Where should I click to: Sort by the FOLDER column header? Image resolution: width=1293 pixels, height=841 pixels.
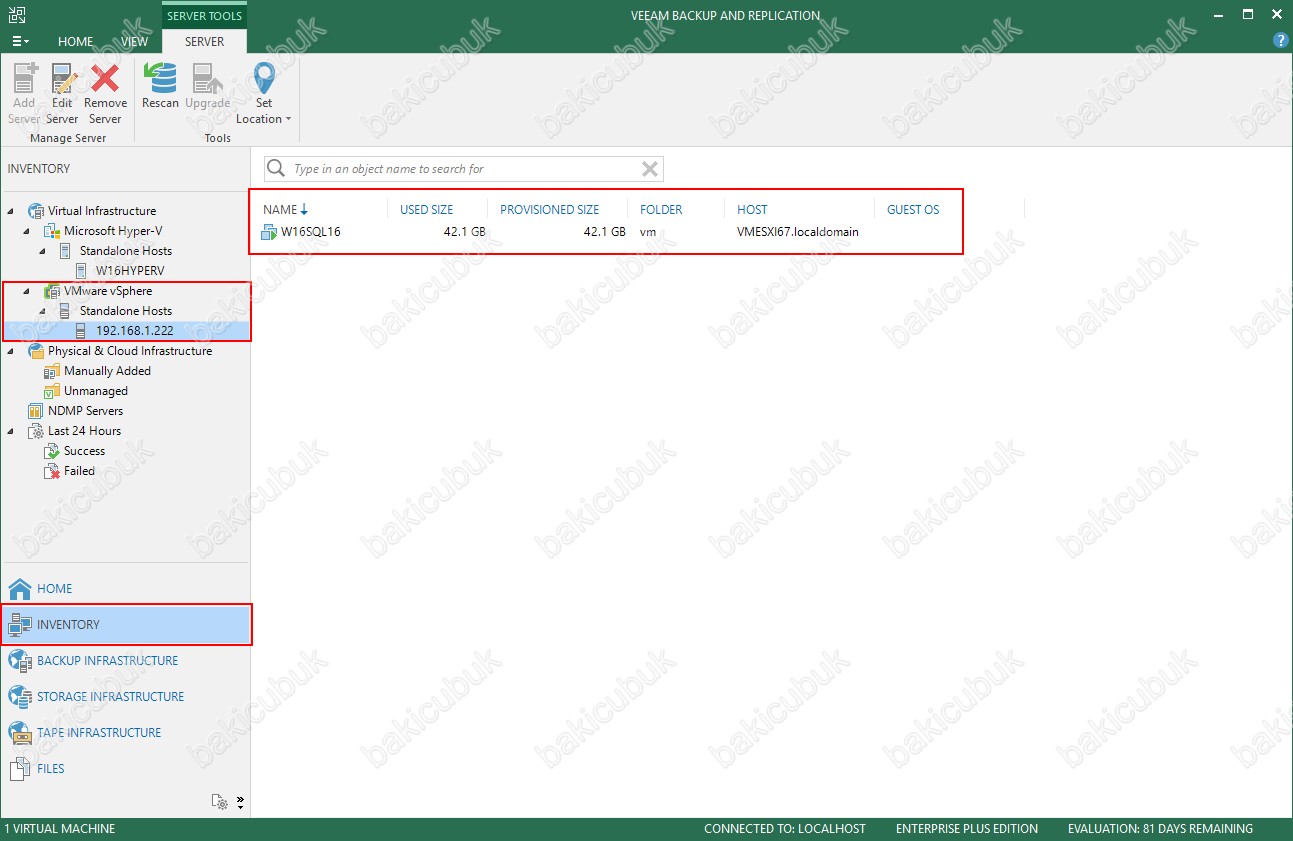tap(661, 209)
